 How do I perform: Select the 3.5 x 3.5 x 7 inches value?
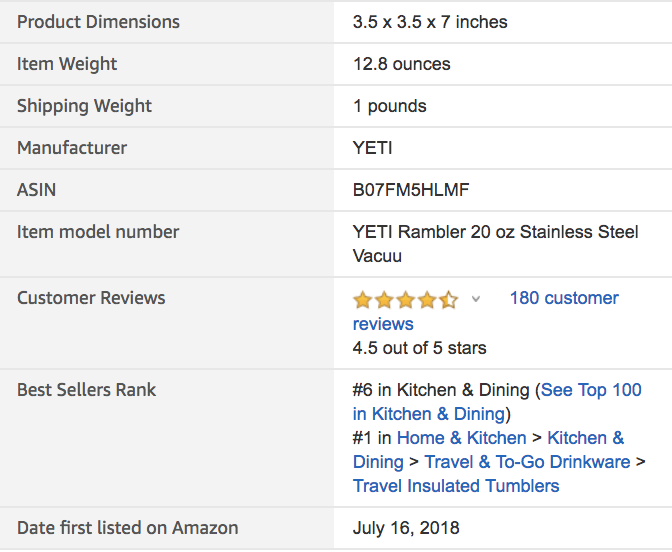tap(430, 22)
